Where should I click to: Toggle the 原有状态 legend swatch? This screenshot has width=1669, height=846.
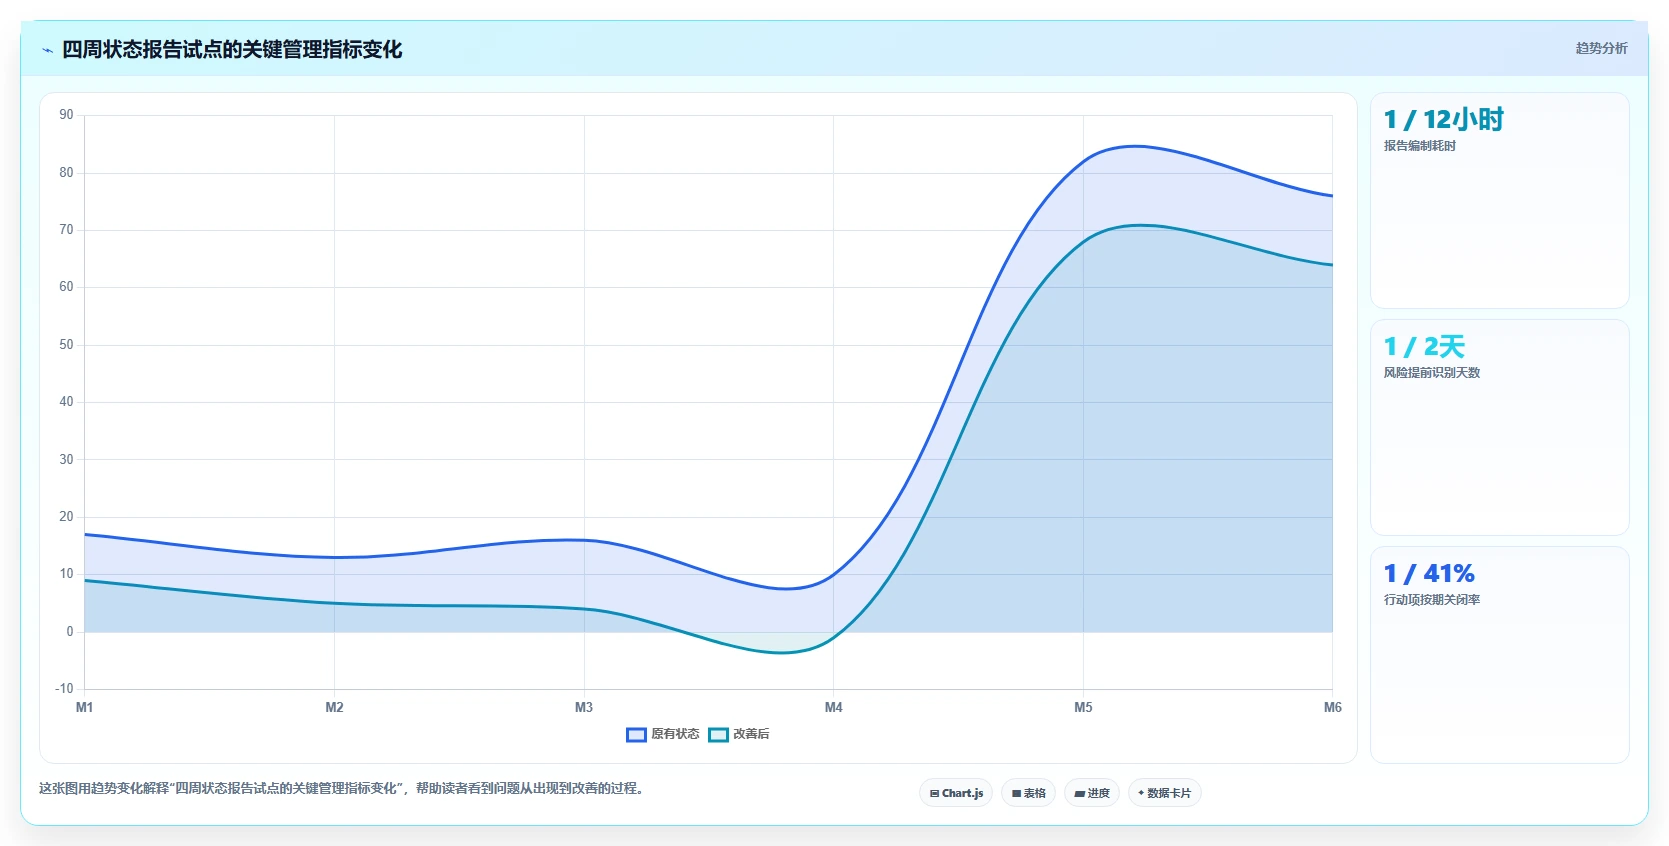tap(636, 735)
